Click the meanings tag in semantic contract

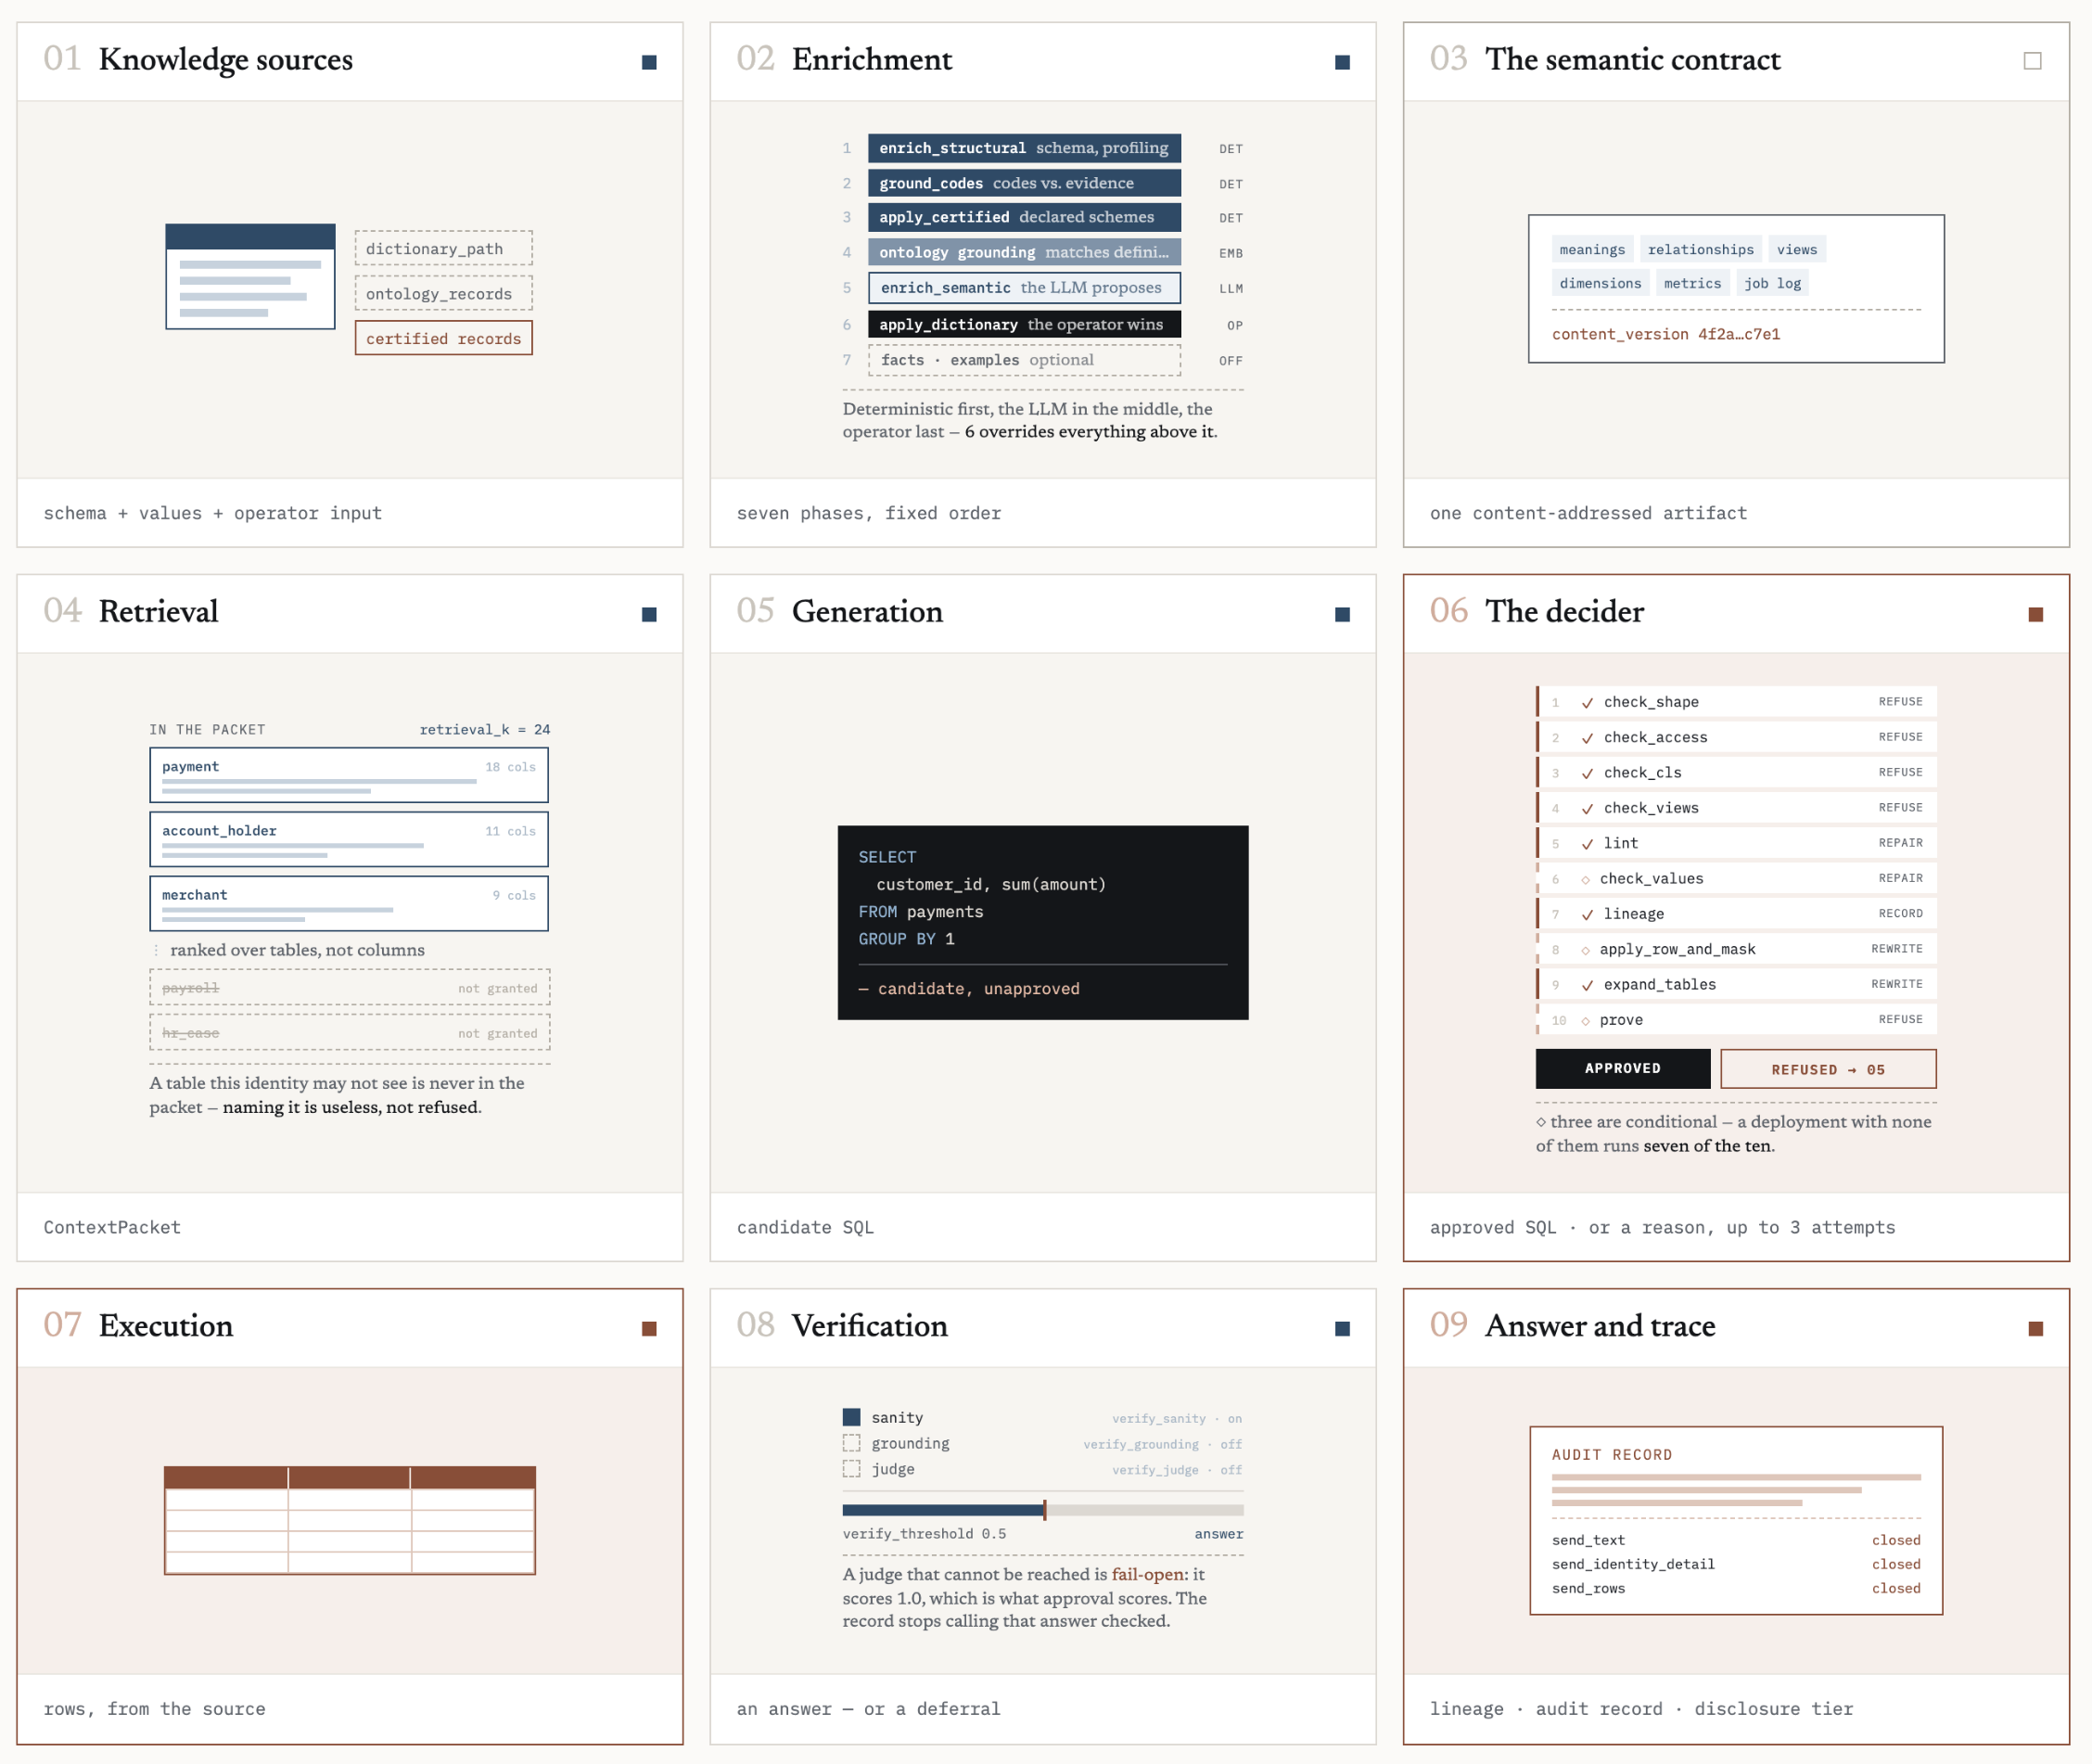[x=1592, y=249]
